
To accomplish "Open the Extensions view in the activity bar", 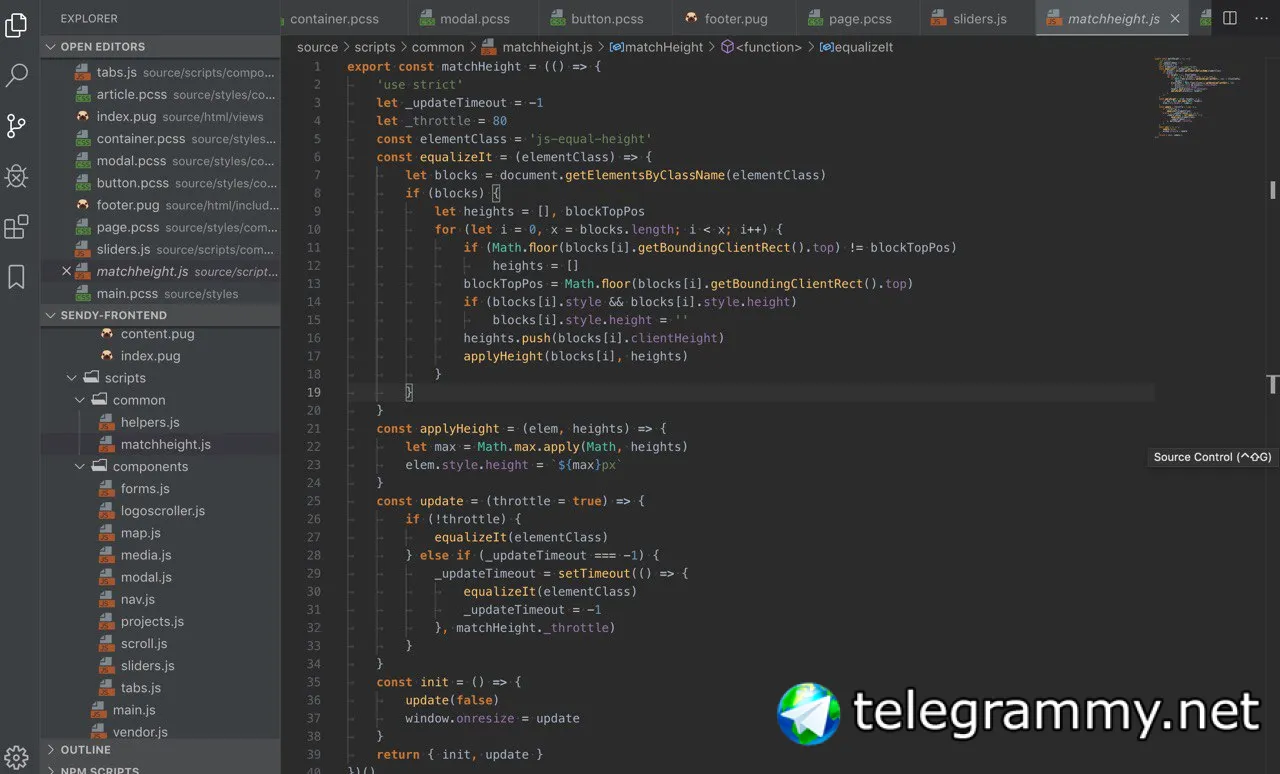I will point(17,227).
